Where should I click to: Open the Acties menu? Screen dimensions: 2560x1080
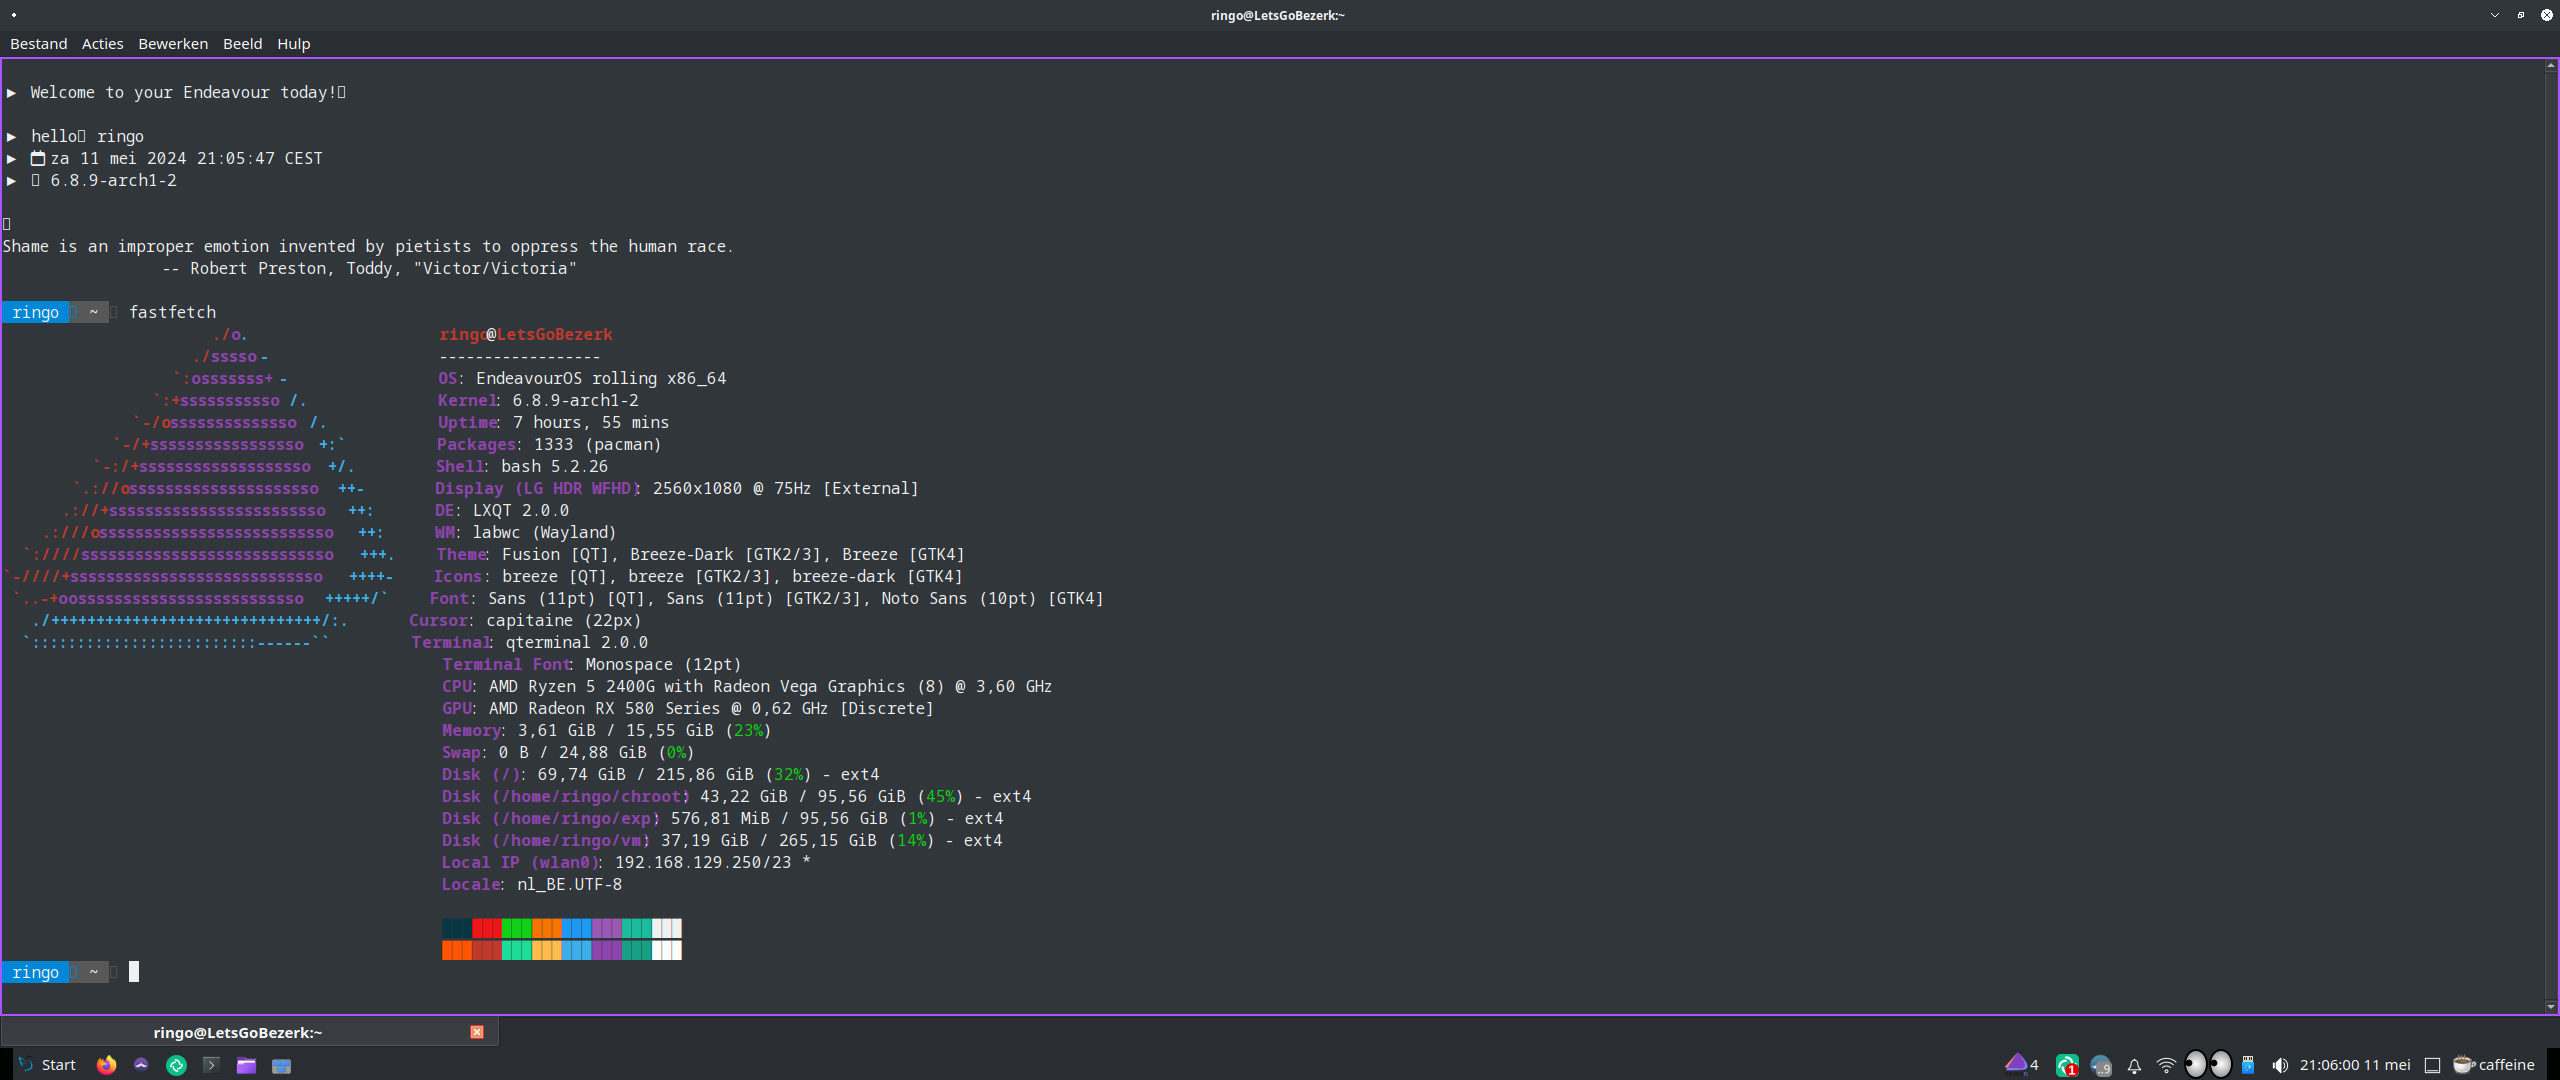click(103, 44)
